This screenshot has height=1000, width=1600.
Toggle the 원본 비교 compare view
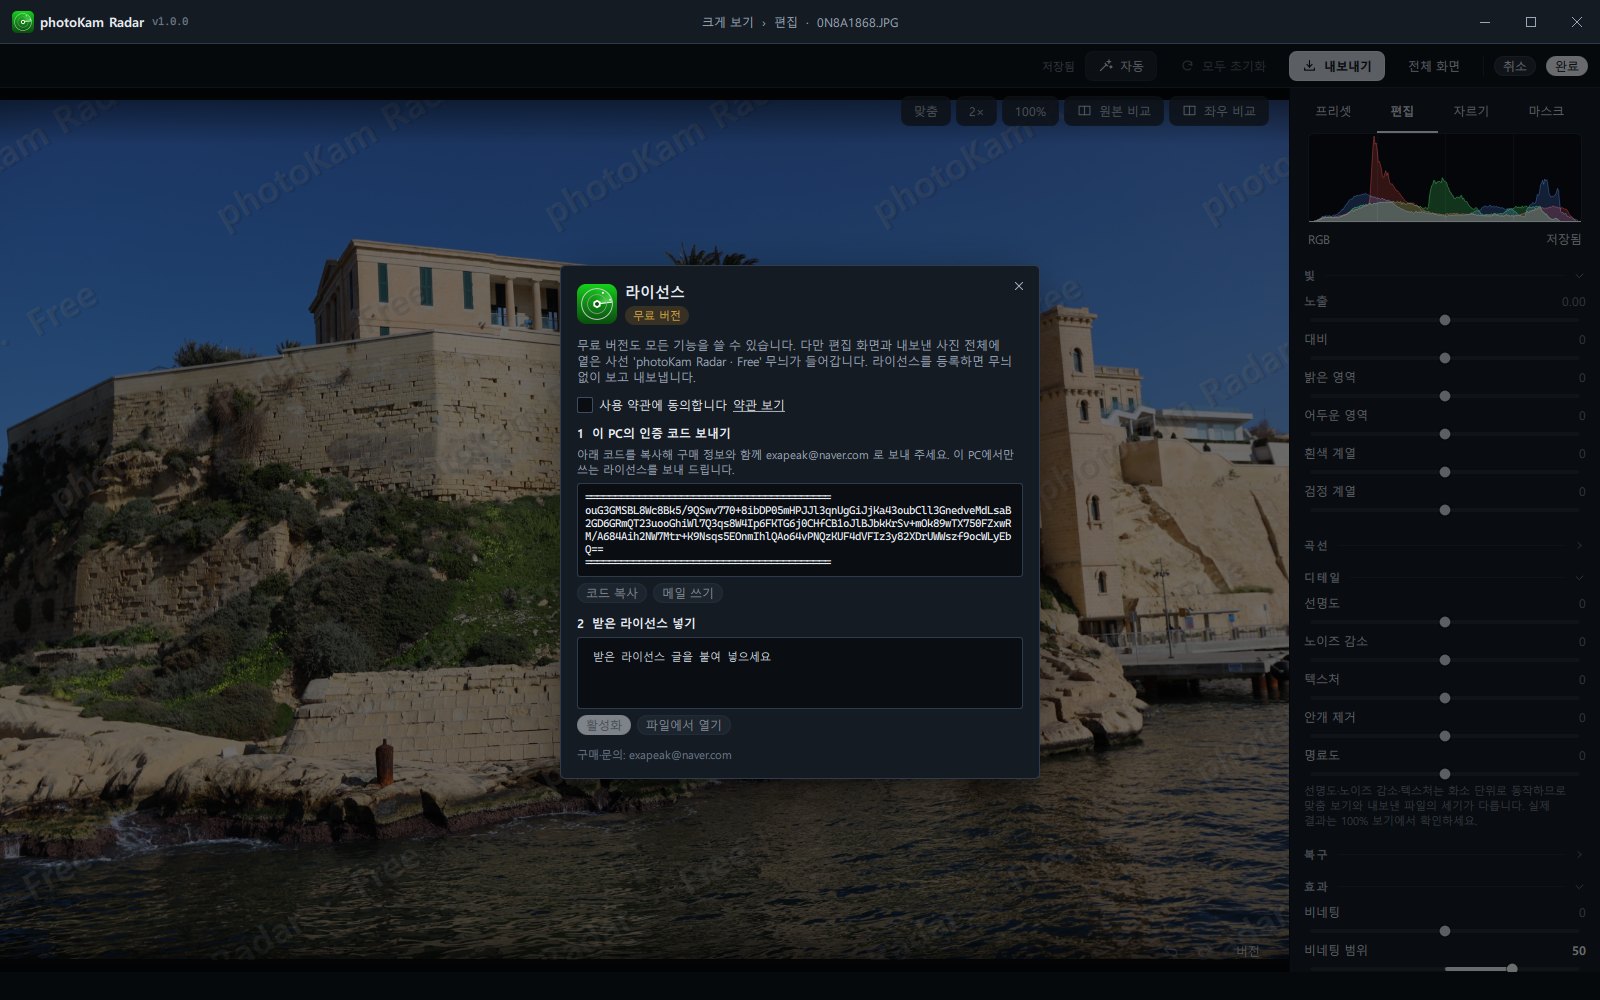click(x=1114, y=111)
